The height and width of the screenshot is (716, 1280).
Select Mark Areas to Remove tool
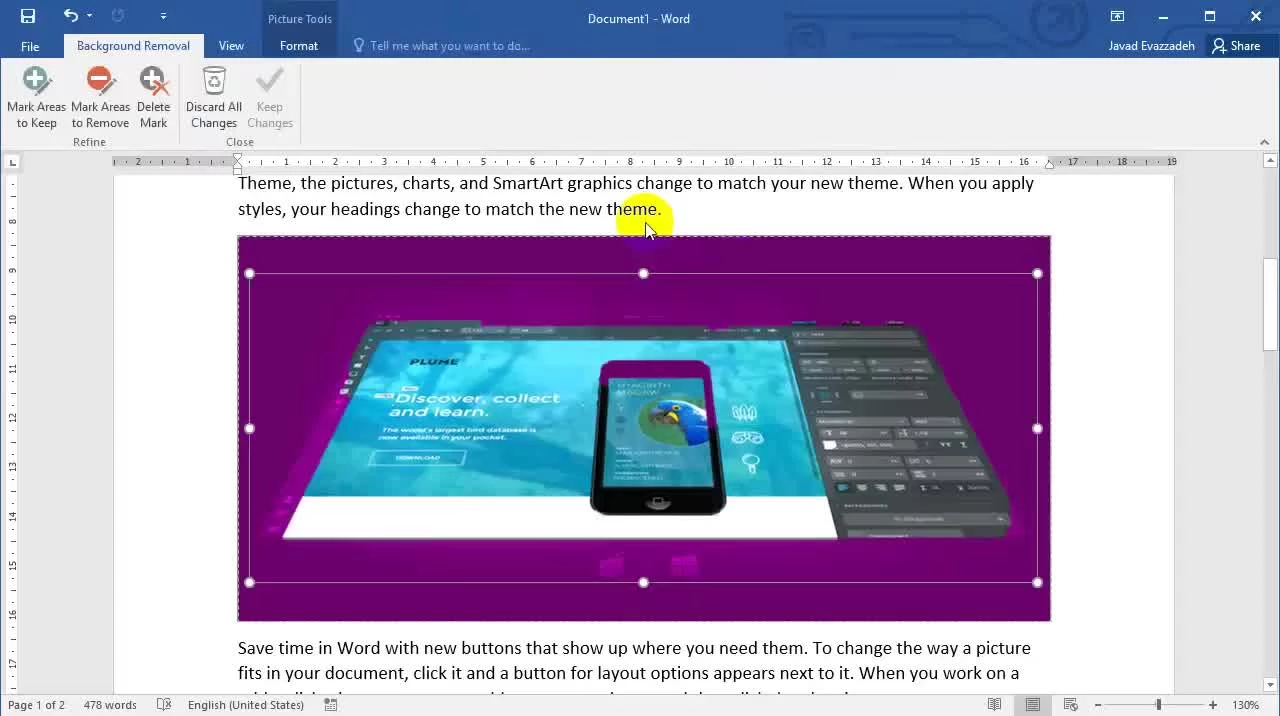(x=100, y=98)
